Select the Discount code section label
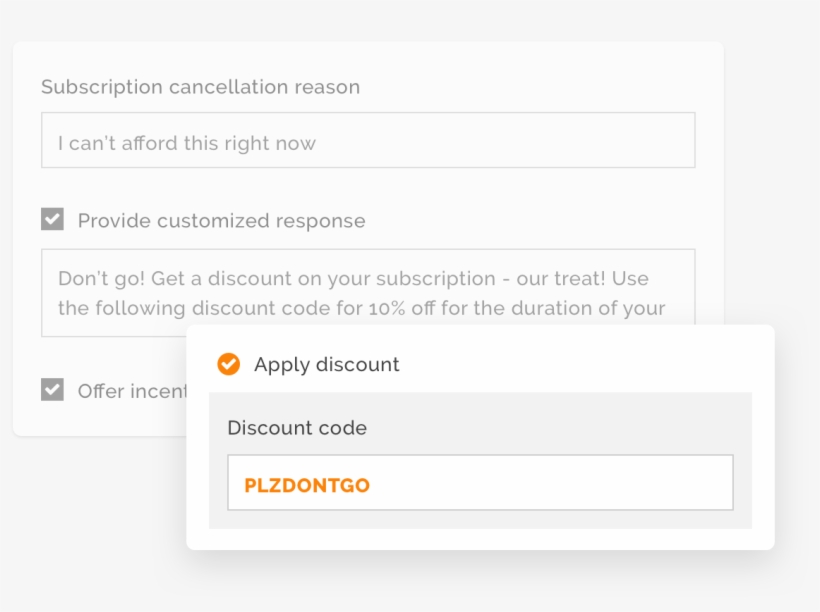820x612 pixels. coord(297,427)
